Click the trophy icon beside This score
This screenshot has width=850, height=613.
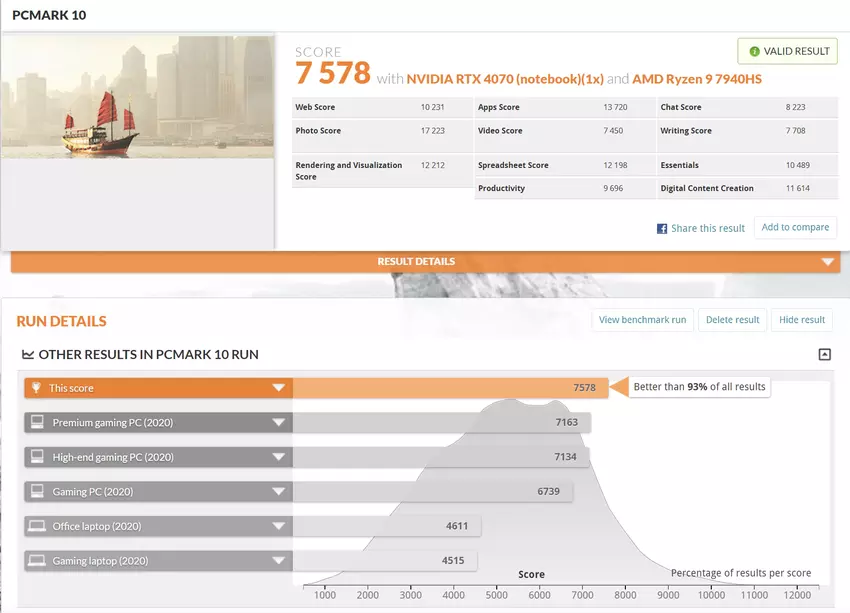tap(37, 388)
